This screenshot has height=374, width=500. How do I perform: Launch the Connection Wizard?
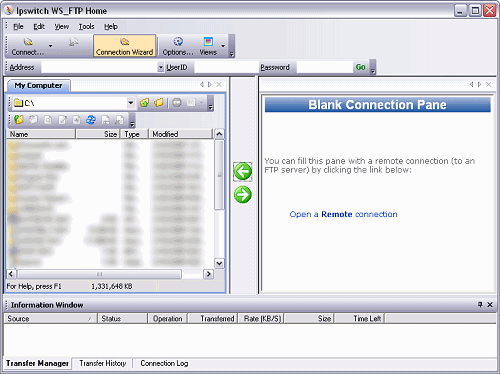125,46
